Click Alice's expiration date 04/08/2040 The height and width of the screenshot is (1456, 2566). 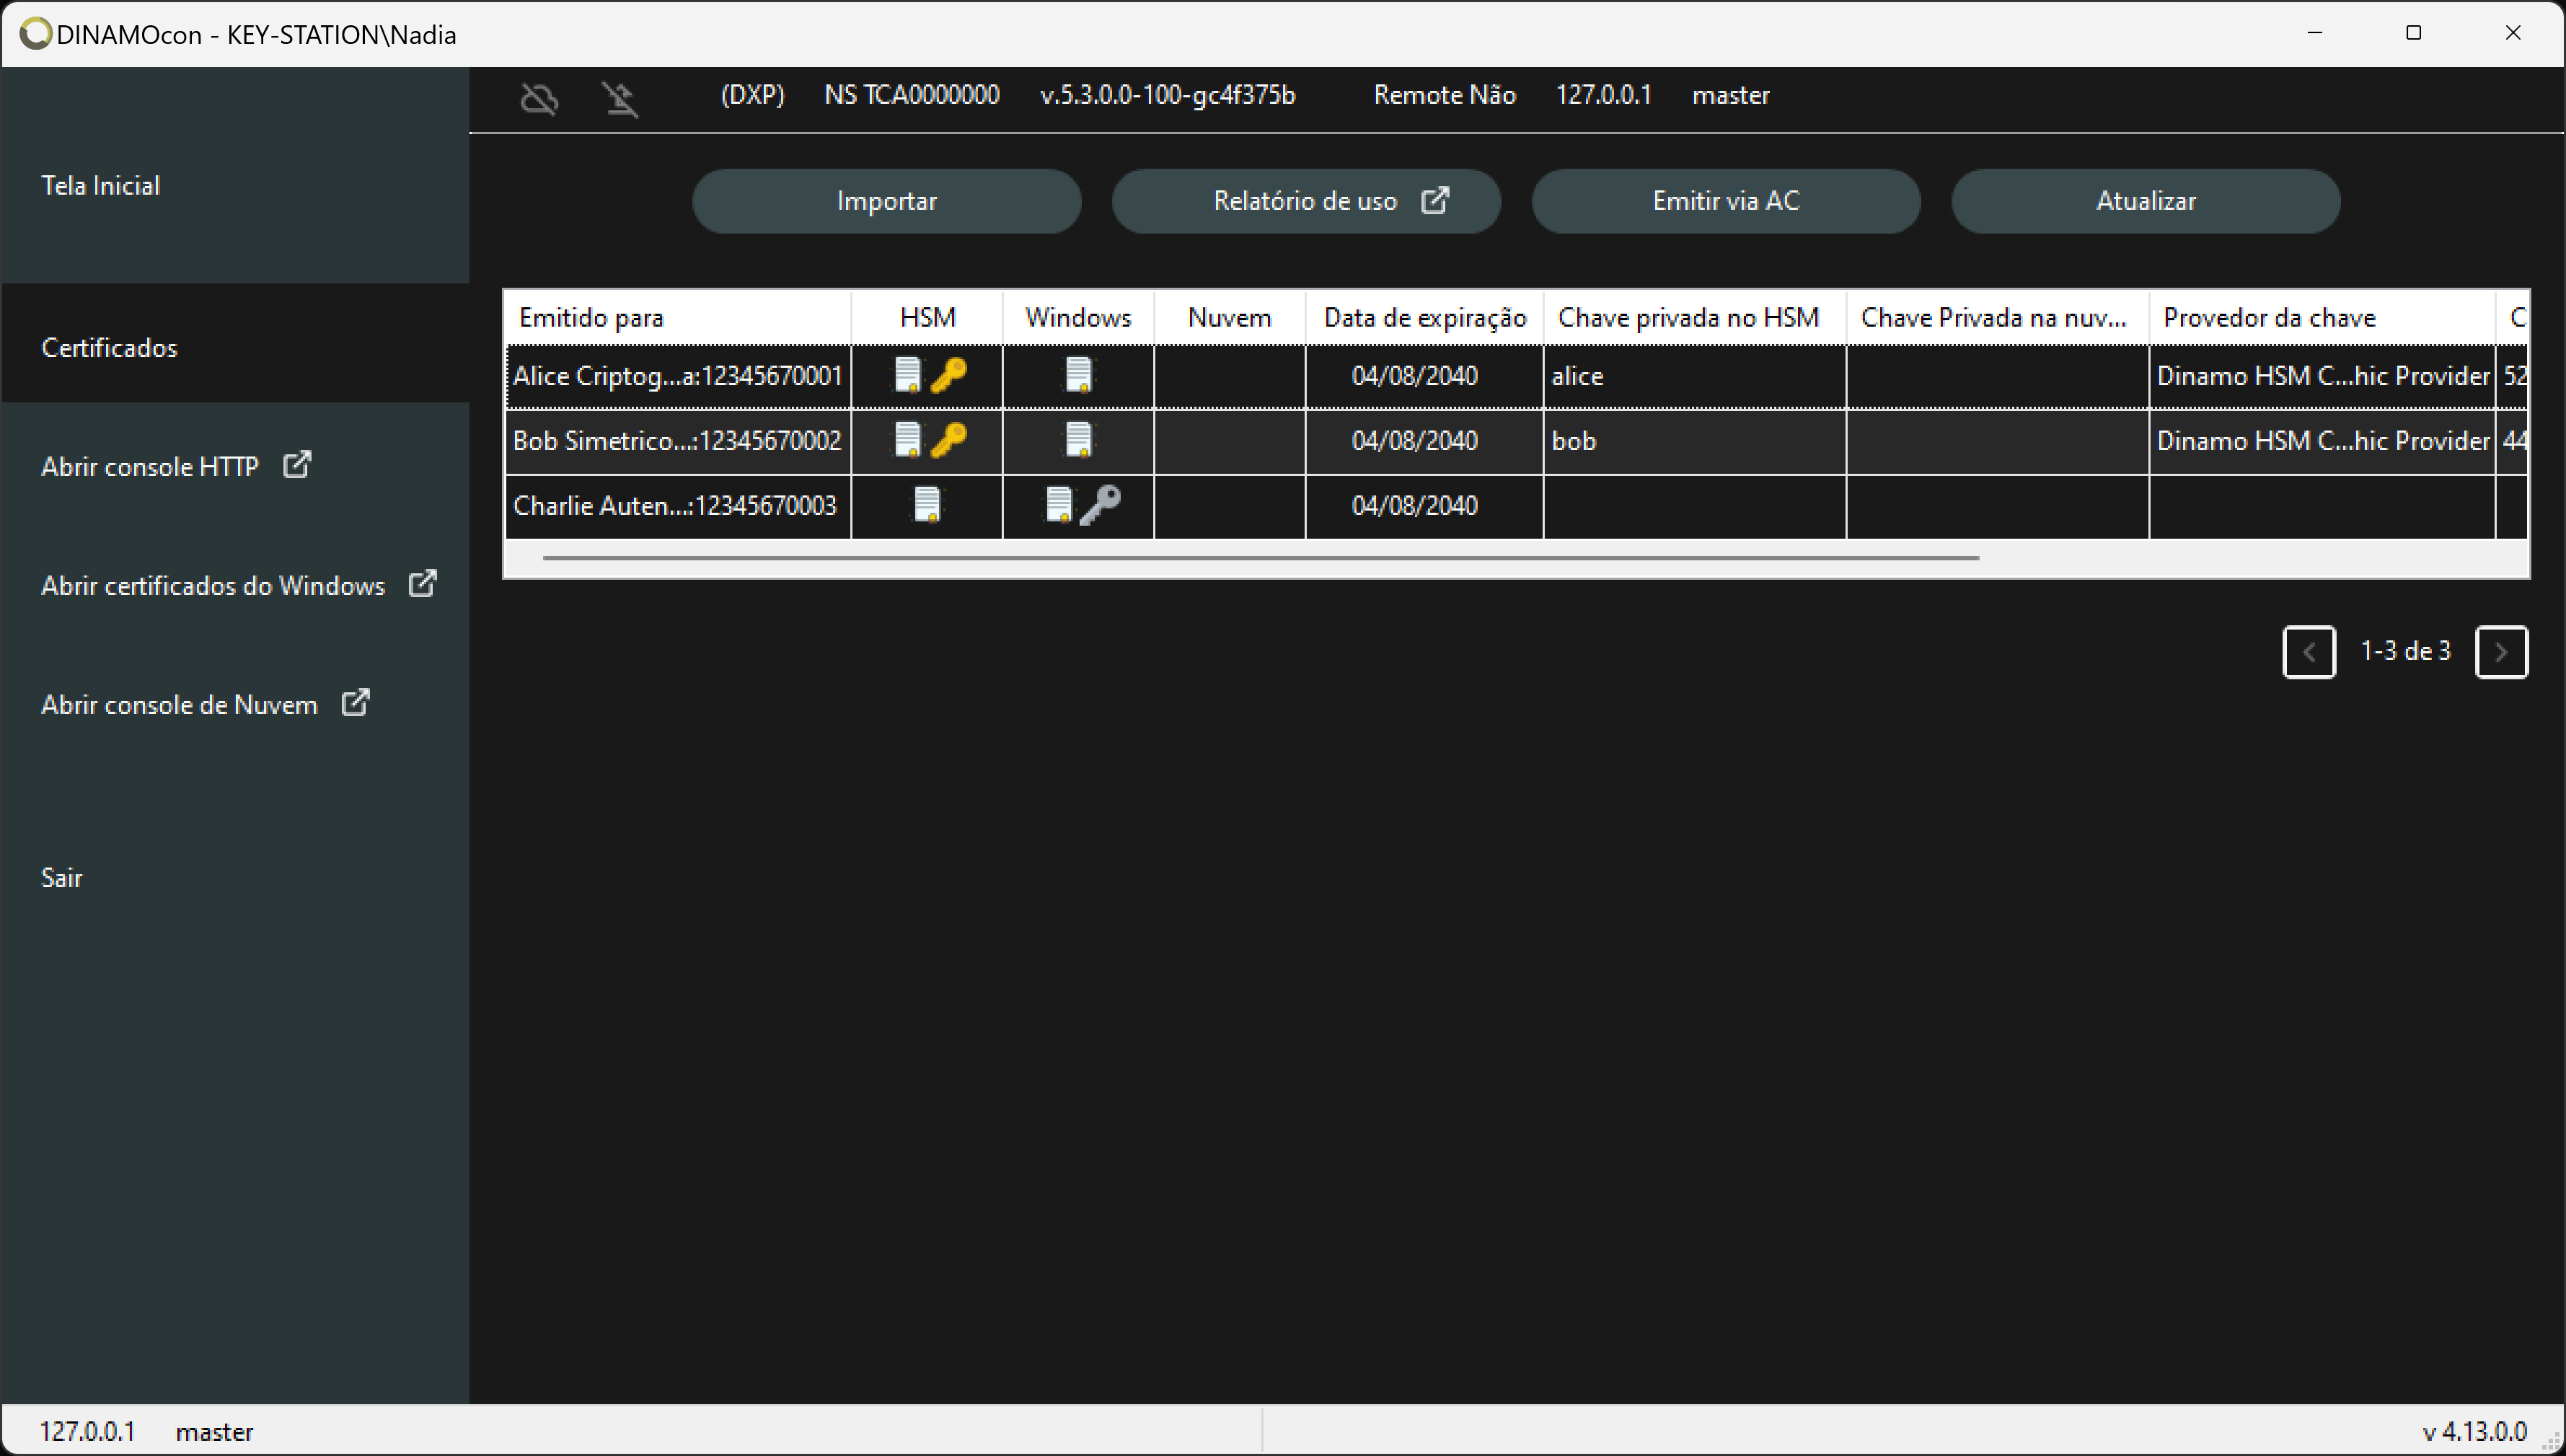pyautogui.click(x=1414, y=376)
